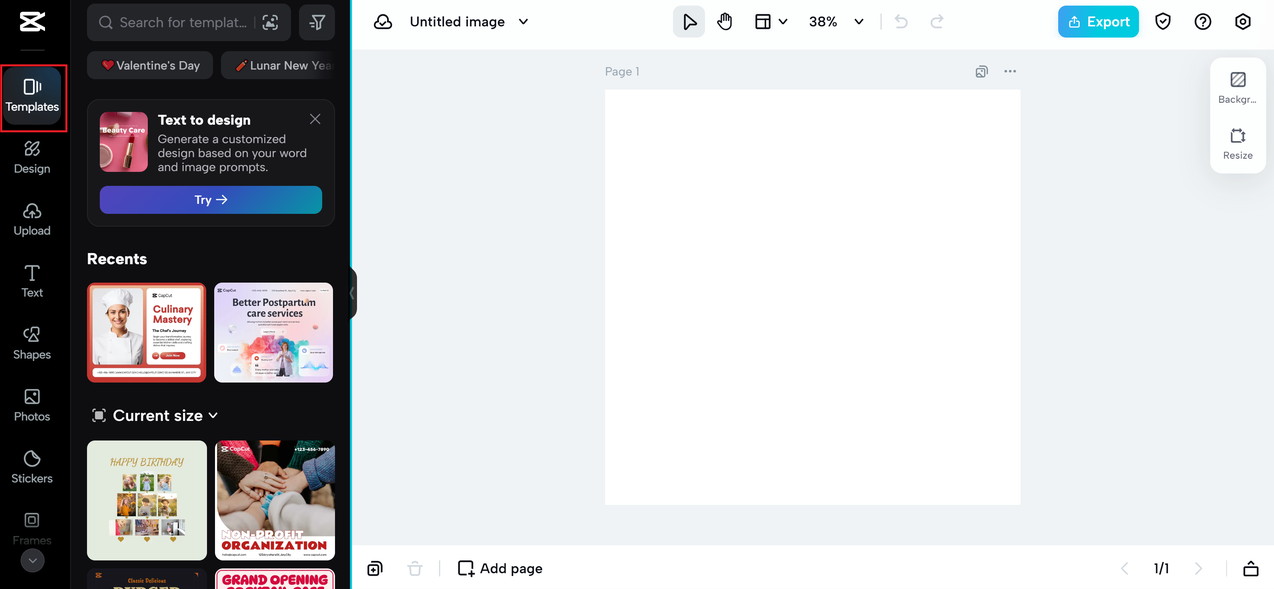1274x589 pixels.
Task: Open the Shapes sidebar tab
Action: point(32,344)
